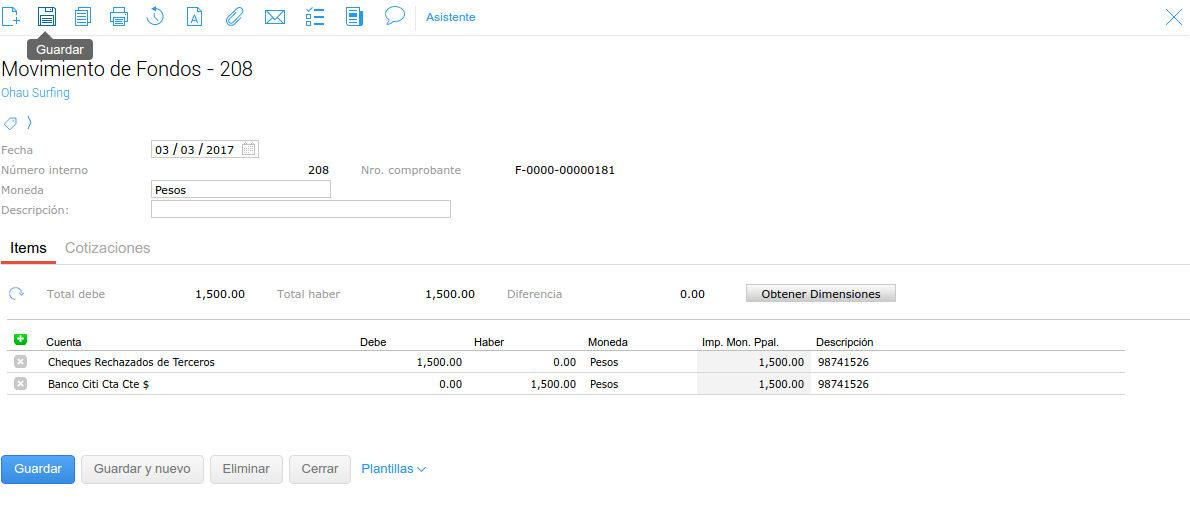Viewport: 1190px width, 516px height.
Task: Open the chat bubble comments icon
Action: click(394, 16)
